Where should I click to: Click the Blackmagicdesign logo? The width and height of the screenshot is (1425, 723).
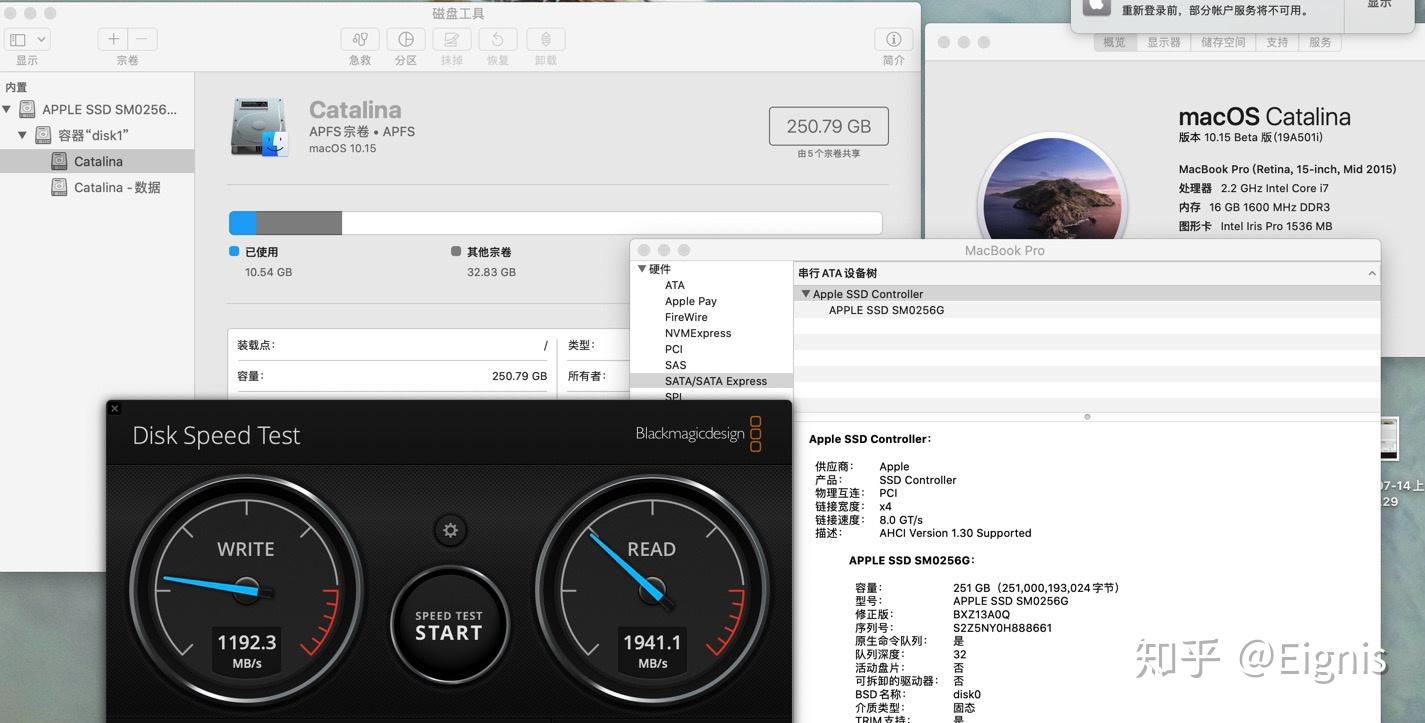[x=698, y=434]
